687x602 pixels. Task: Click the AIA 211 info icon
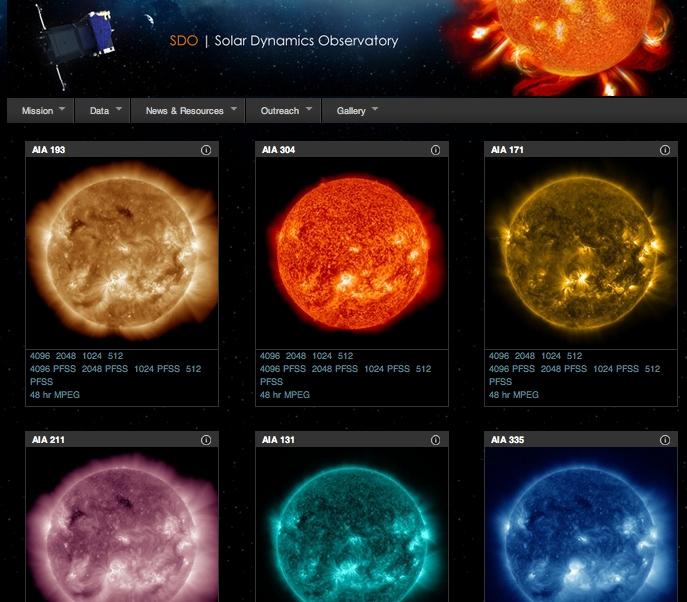tap(206, 440)
